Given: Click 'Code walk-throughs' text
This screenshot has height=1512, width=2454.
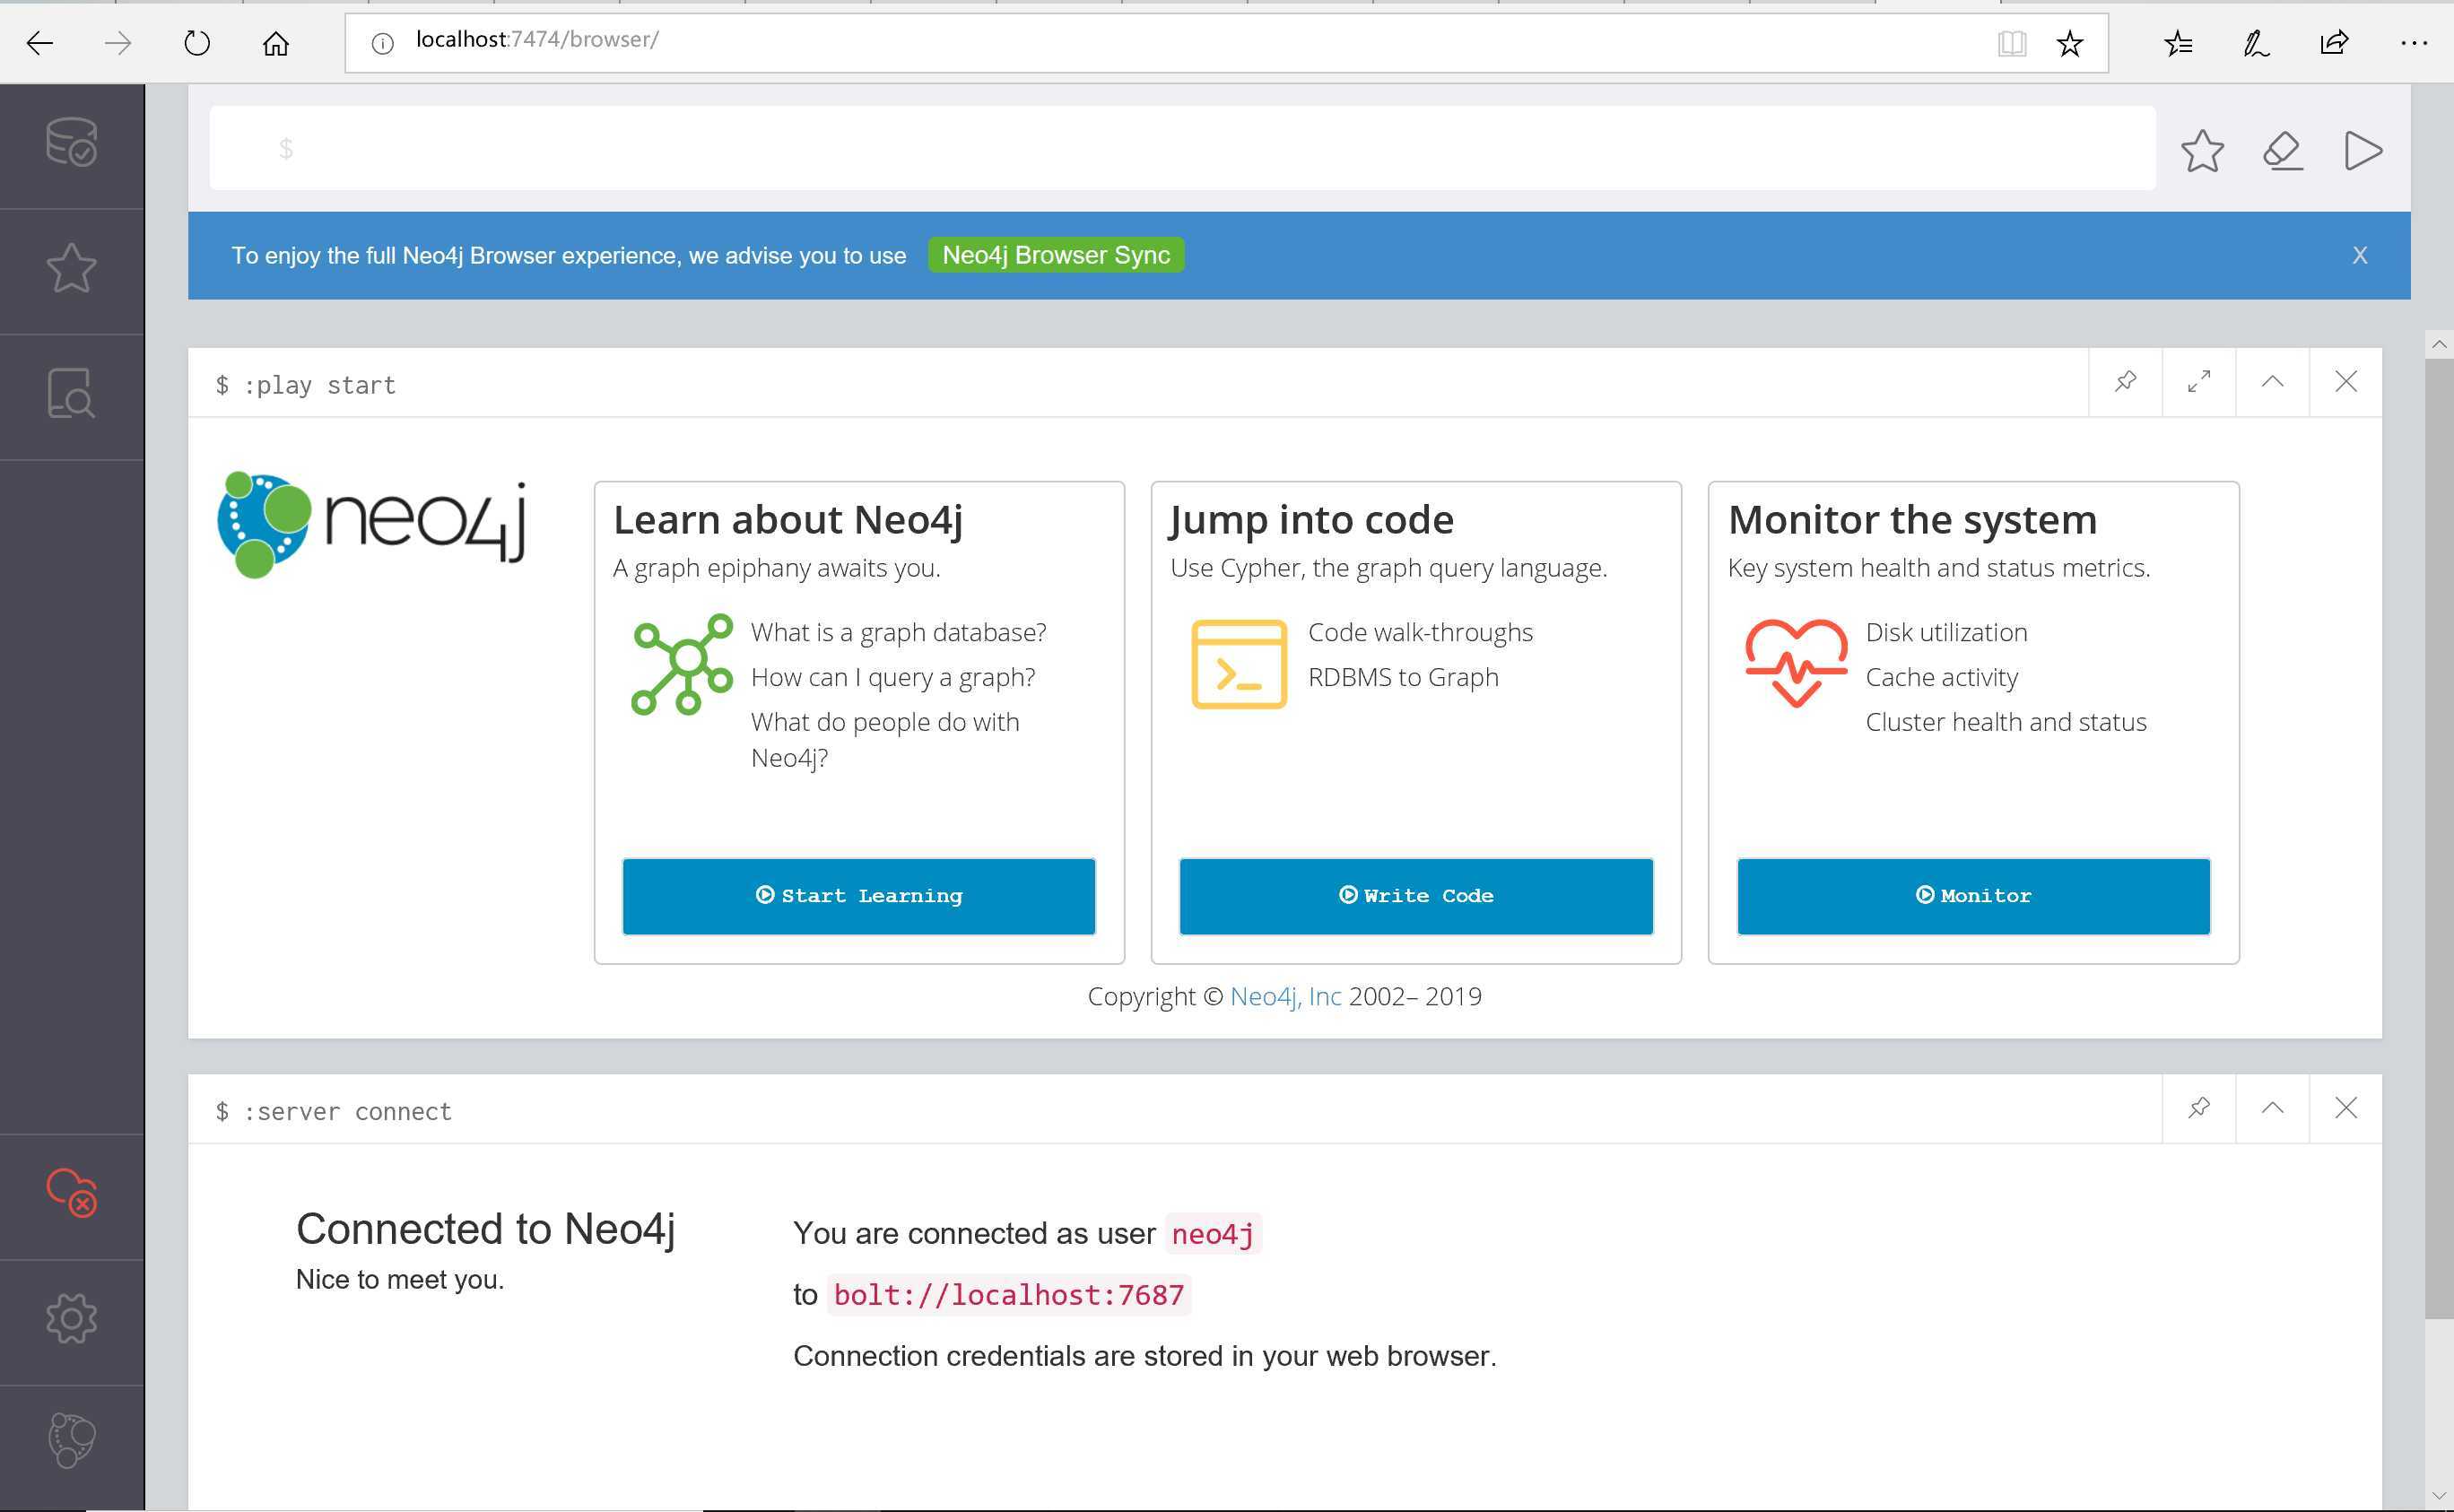Looking at the screenshot, I should coord(1420,632).
